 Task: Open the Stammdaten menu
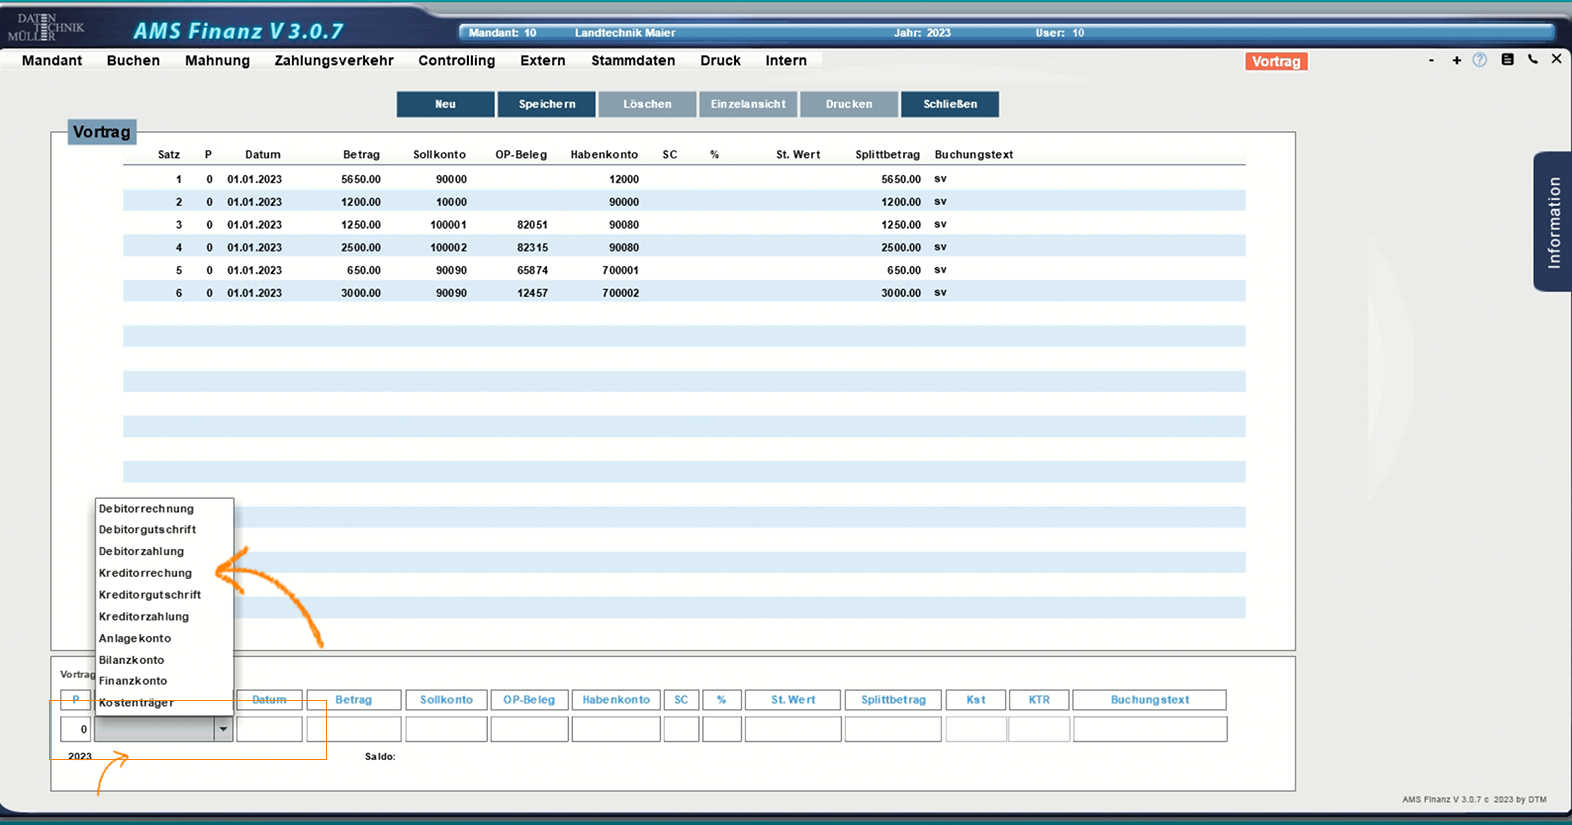(x=632, y=61)
